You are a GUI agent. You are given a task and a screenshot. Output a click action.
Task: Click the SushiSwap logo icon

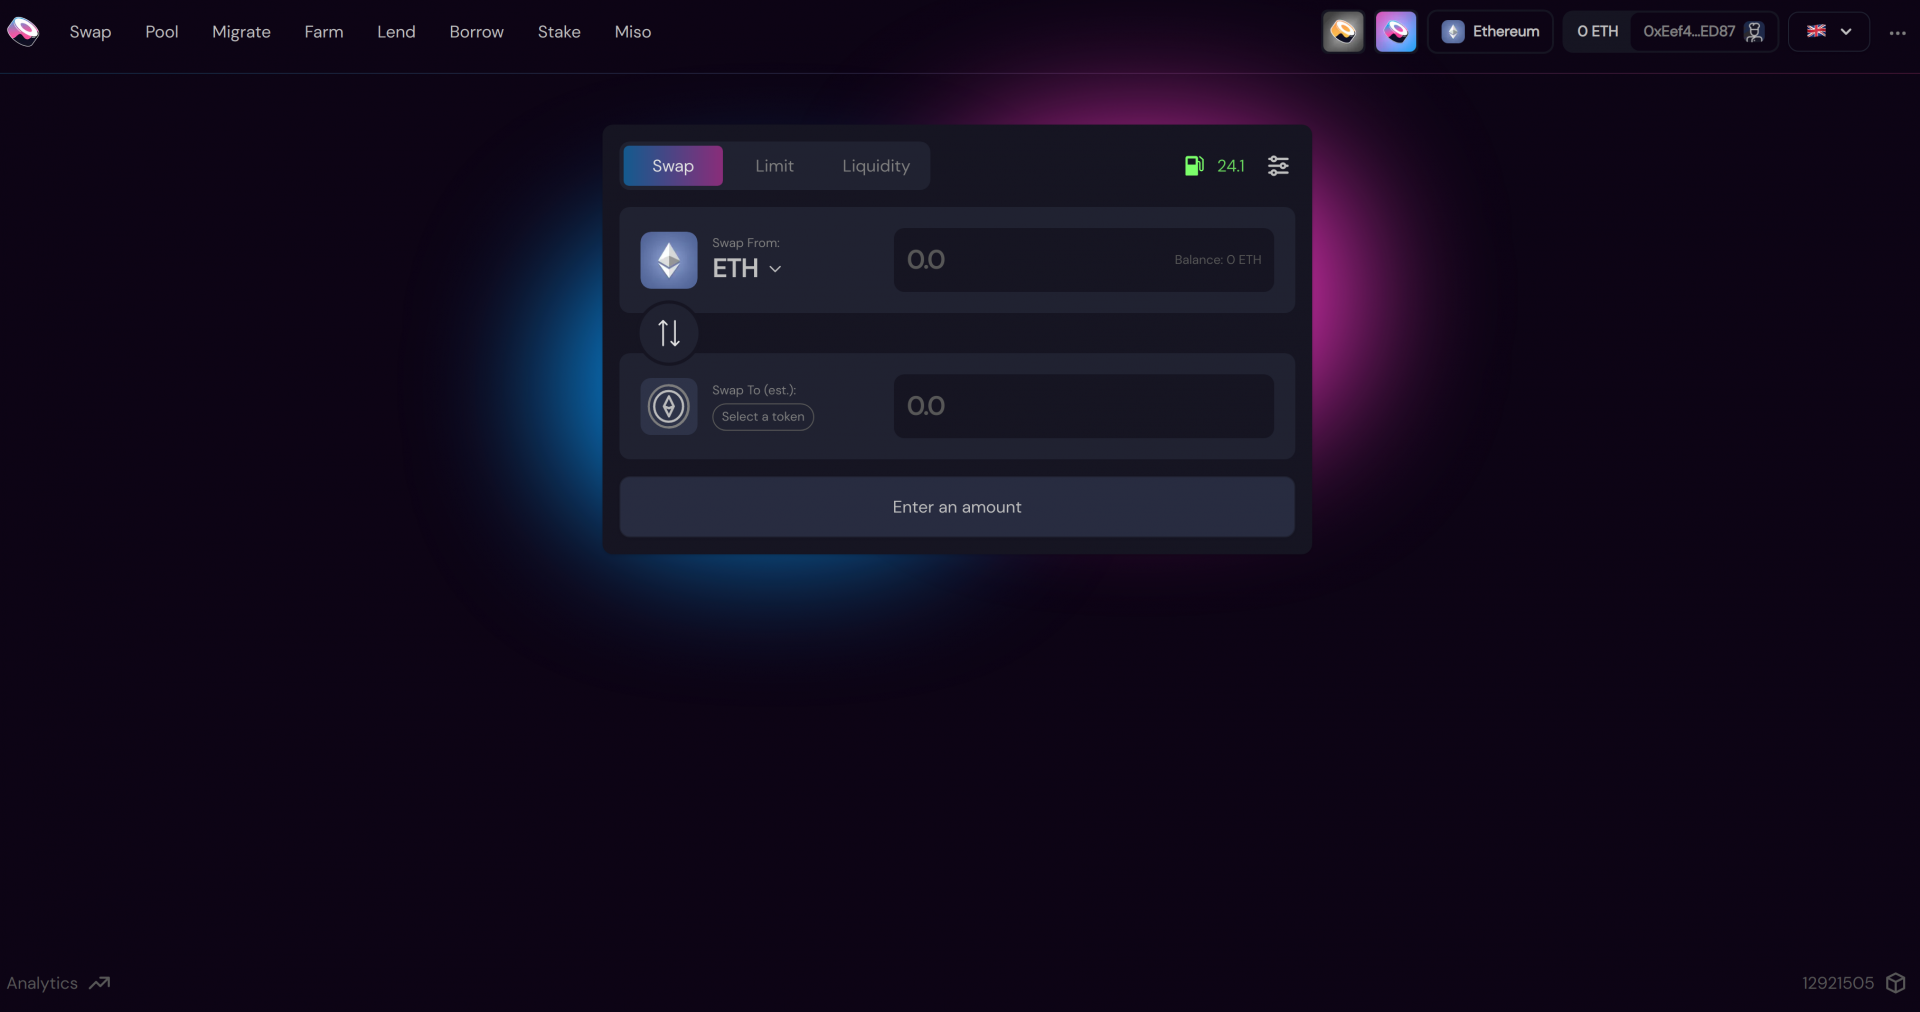[22, 32]
